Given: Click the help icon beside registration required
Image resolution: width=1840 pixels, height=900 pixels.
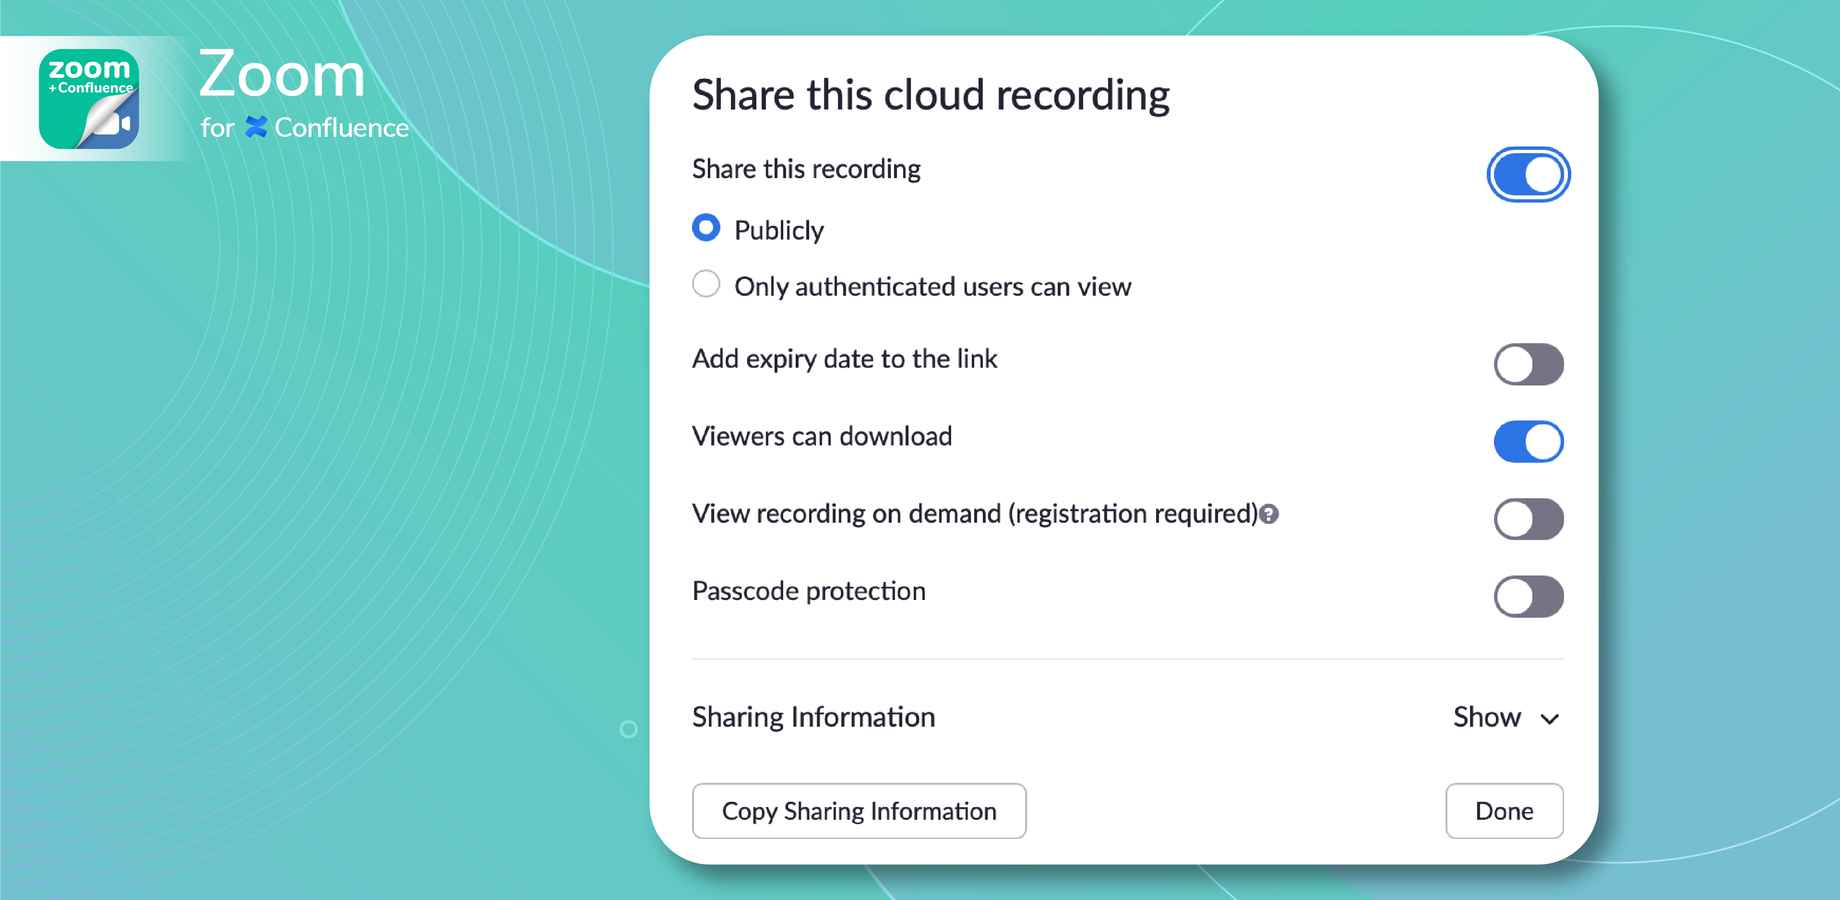Looking at the screenshot, I should pyautogui.click(x=1269, y=514).
